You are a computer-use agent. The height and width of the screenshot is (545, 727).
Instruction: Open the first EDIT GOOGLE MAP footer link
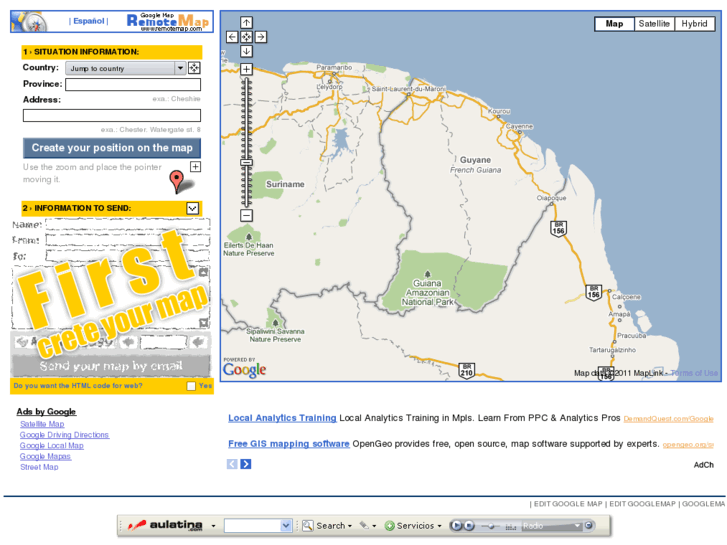568,504
